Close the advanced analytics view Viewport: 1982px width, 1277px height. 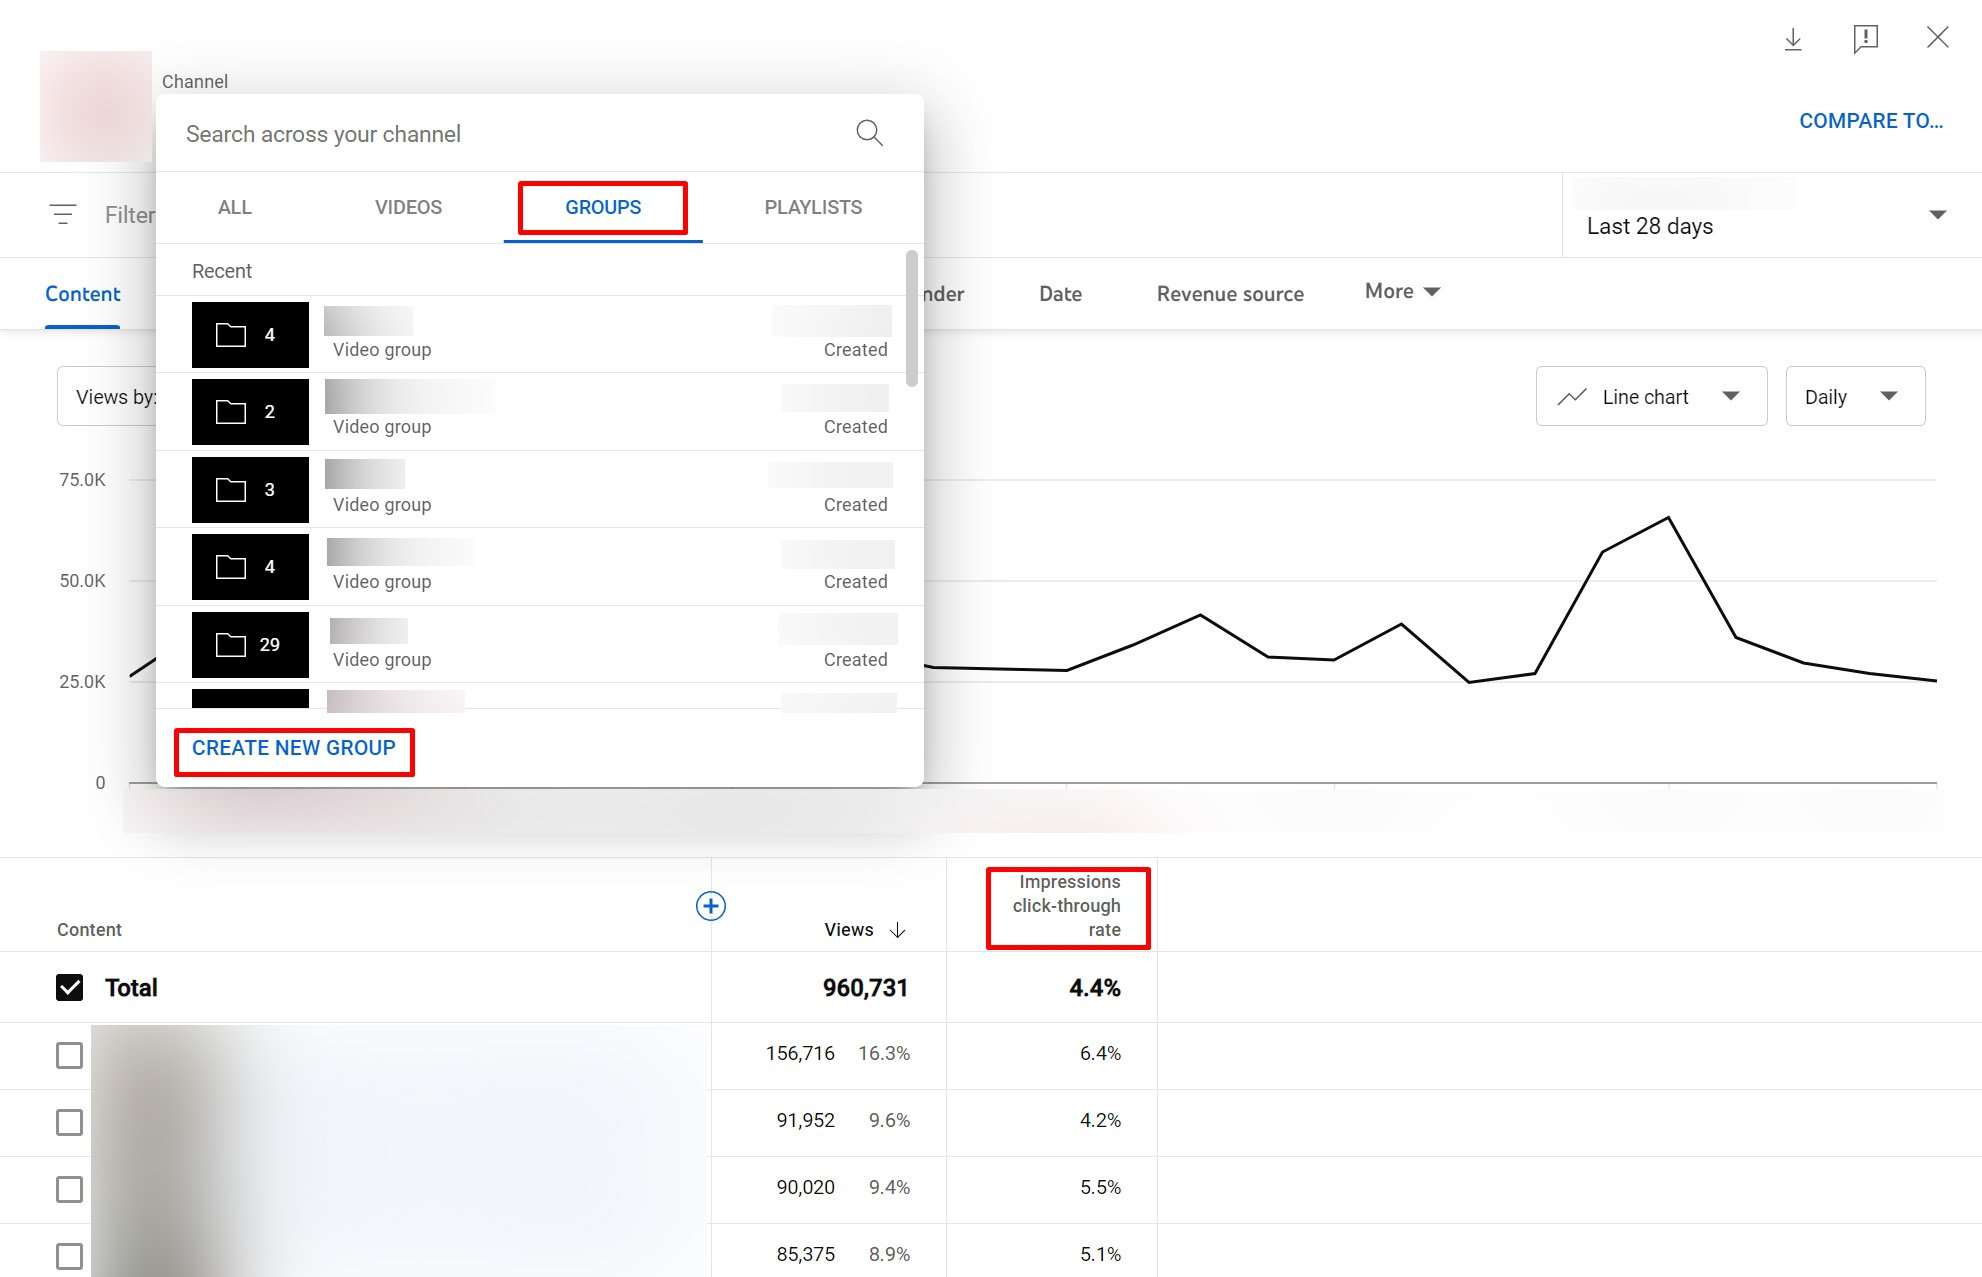pos(1937,38)
